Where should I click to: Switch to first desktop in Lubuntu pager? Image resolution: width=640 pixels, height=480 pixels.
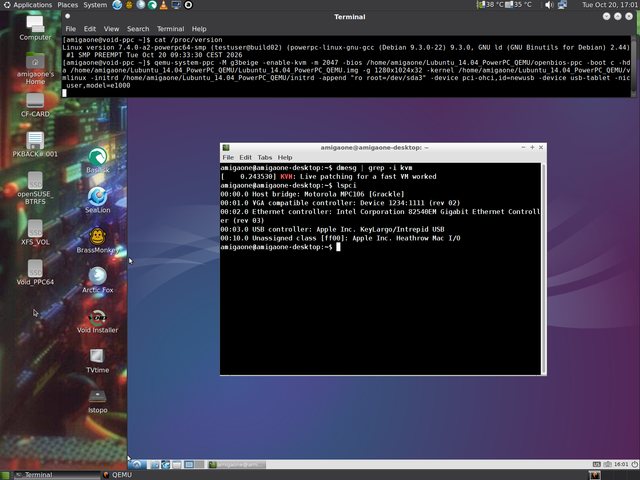[189, 464]
